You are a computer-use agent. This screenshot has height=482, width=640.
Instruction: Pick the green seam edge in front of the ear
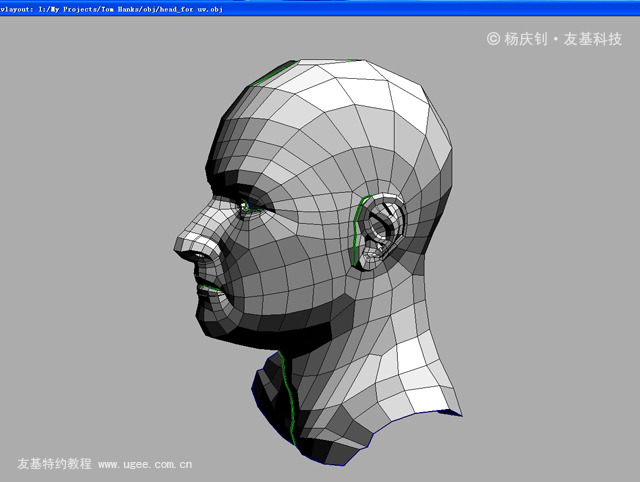(x=358, y=229)
